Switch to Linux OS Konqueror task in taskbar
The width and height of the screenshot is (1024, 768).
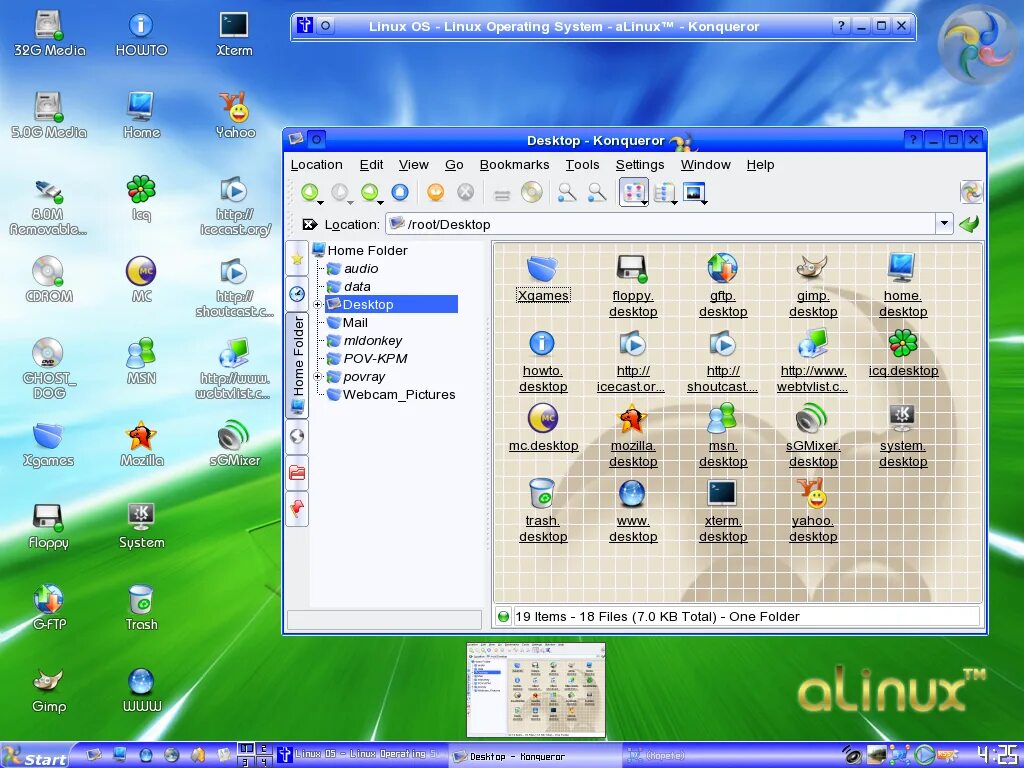(360, 755)
